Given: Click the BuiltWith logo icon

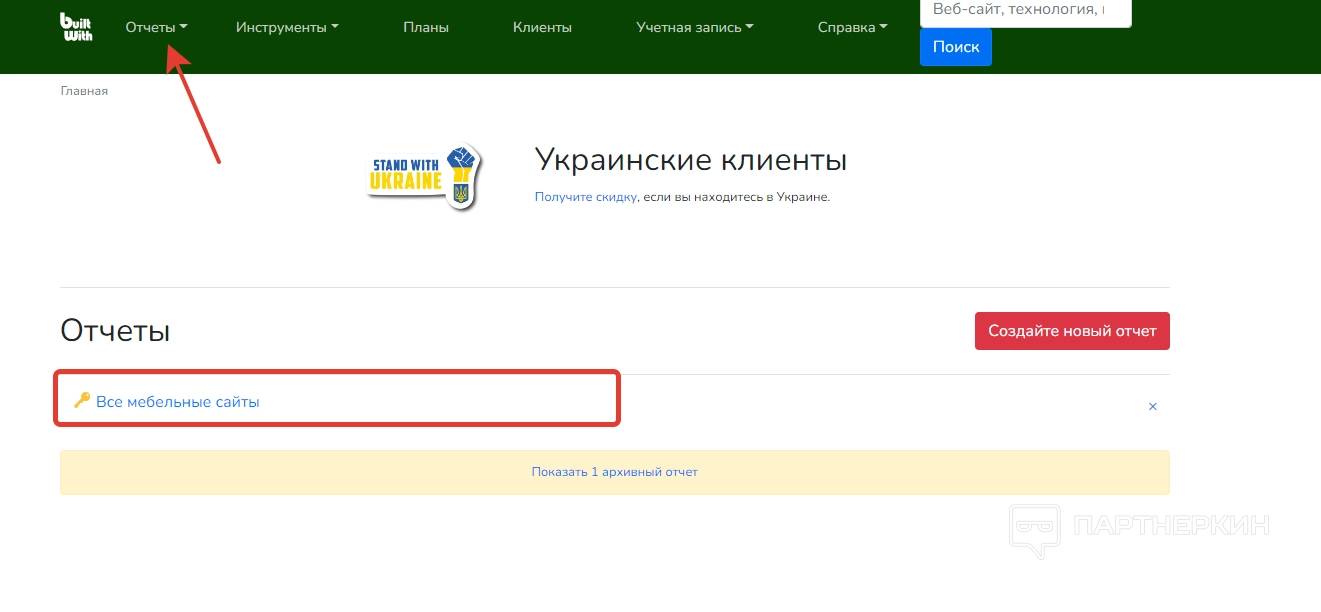Looking at the screenshot, I should (76, 27).
